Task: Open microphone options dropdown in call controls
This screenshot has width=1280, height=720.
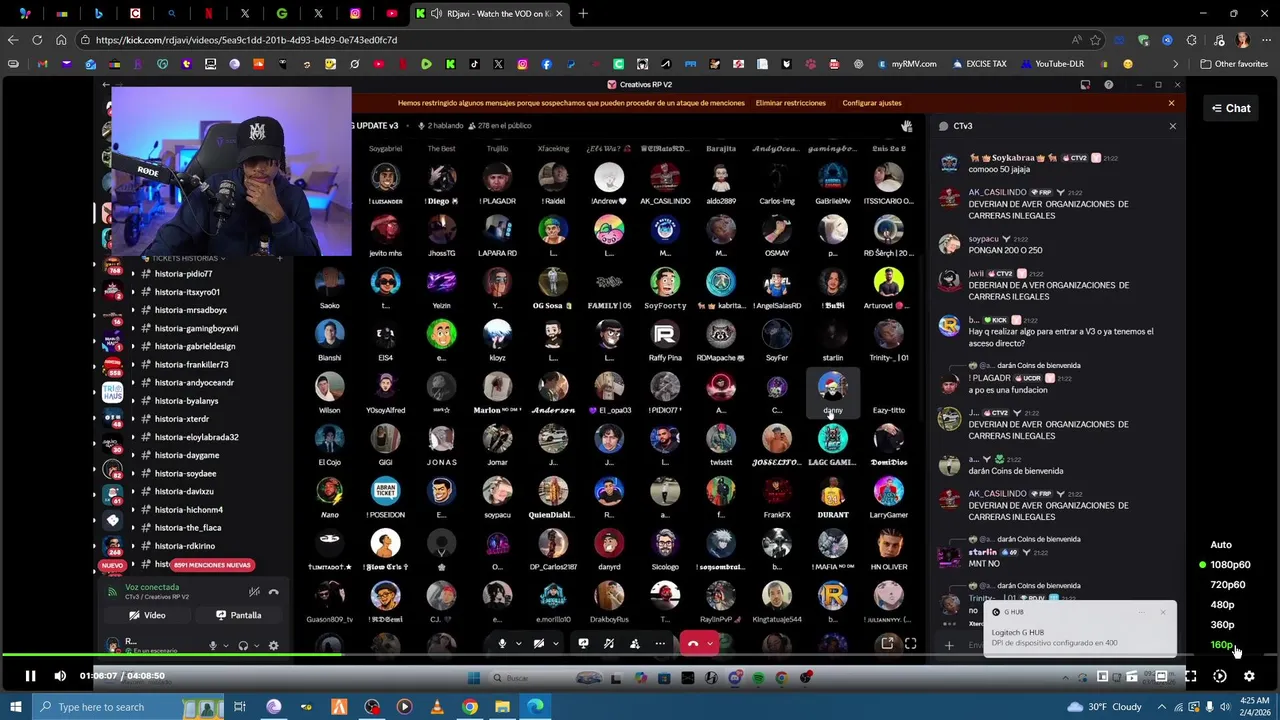Action: (x=518, y=644)
